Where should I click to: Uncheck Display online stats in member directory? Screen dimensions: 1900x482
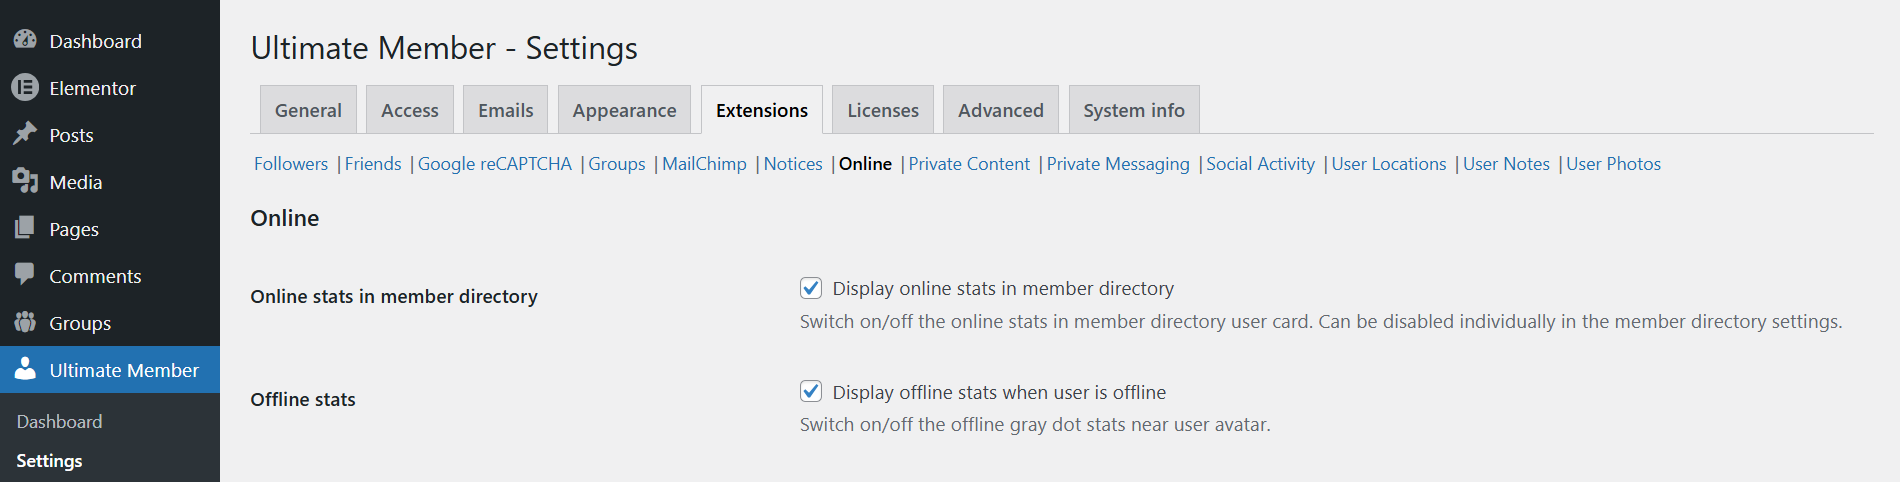(811, 288)
